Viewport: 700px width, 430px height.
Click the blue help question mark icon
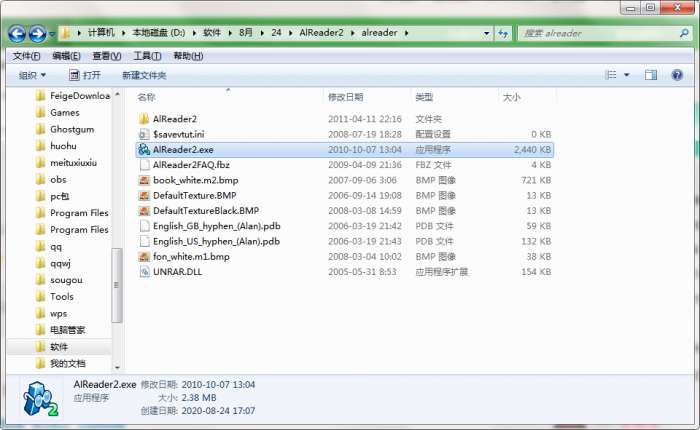(677, 75)
